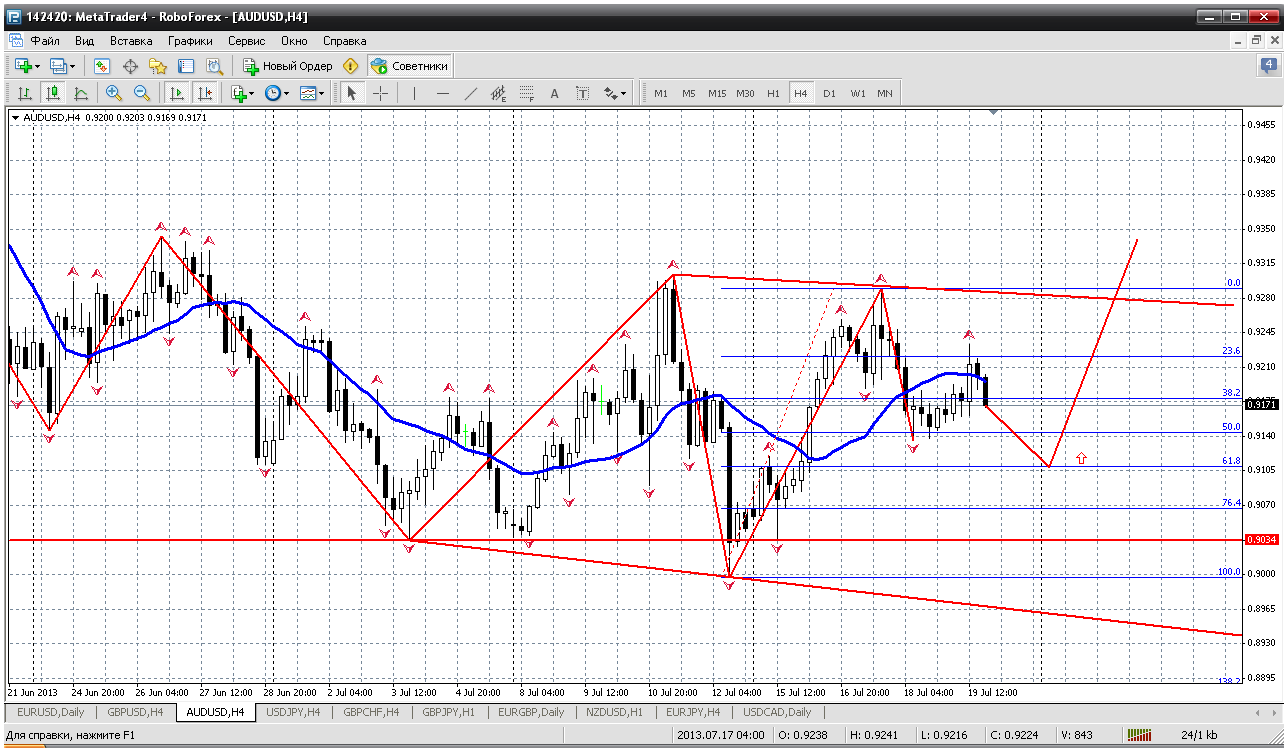1288x748 pixels.
Task: Show the Navigator panel star-folder icon
Action: (x=158, y=66)
